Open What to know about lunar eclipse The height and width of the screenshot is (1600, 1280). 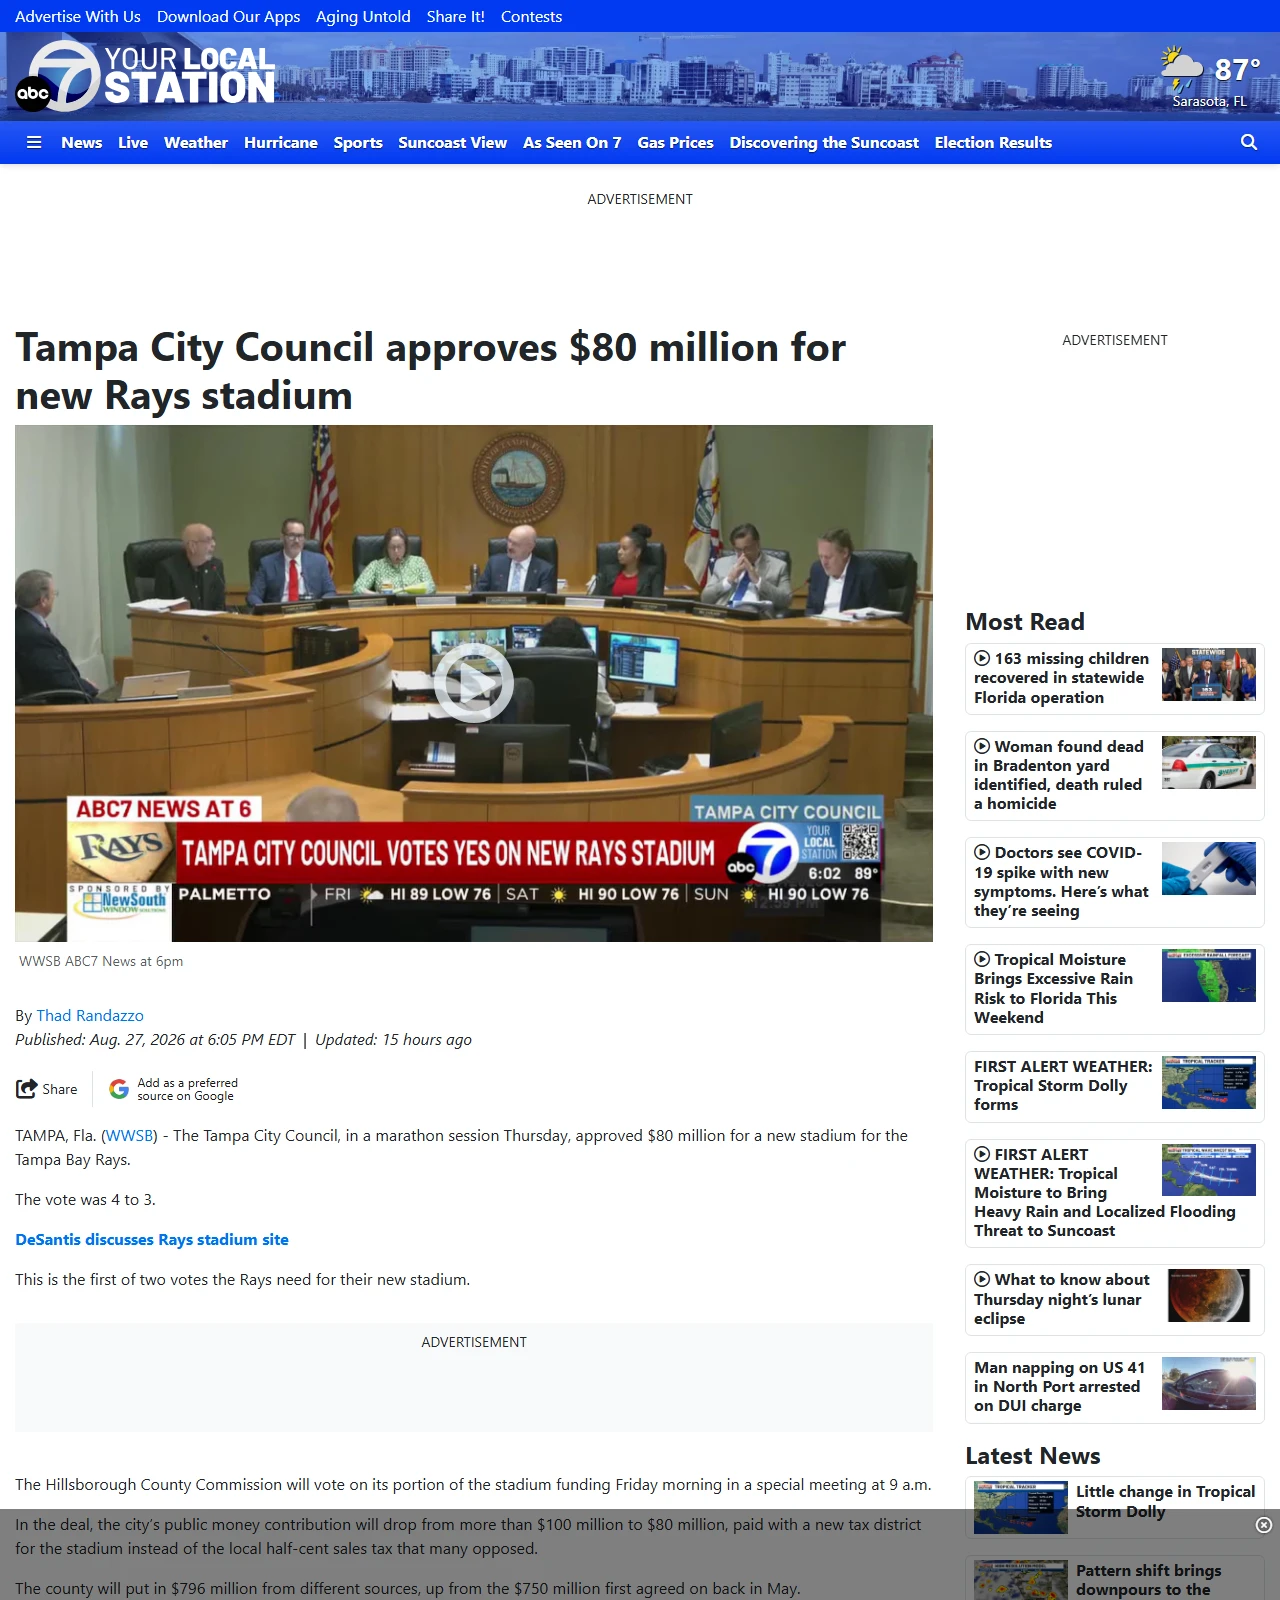(x=1062, y=1299)
